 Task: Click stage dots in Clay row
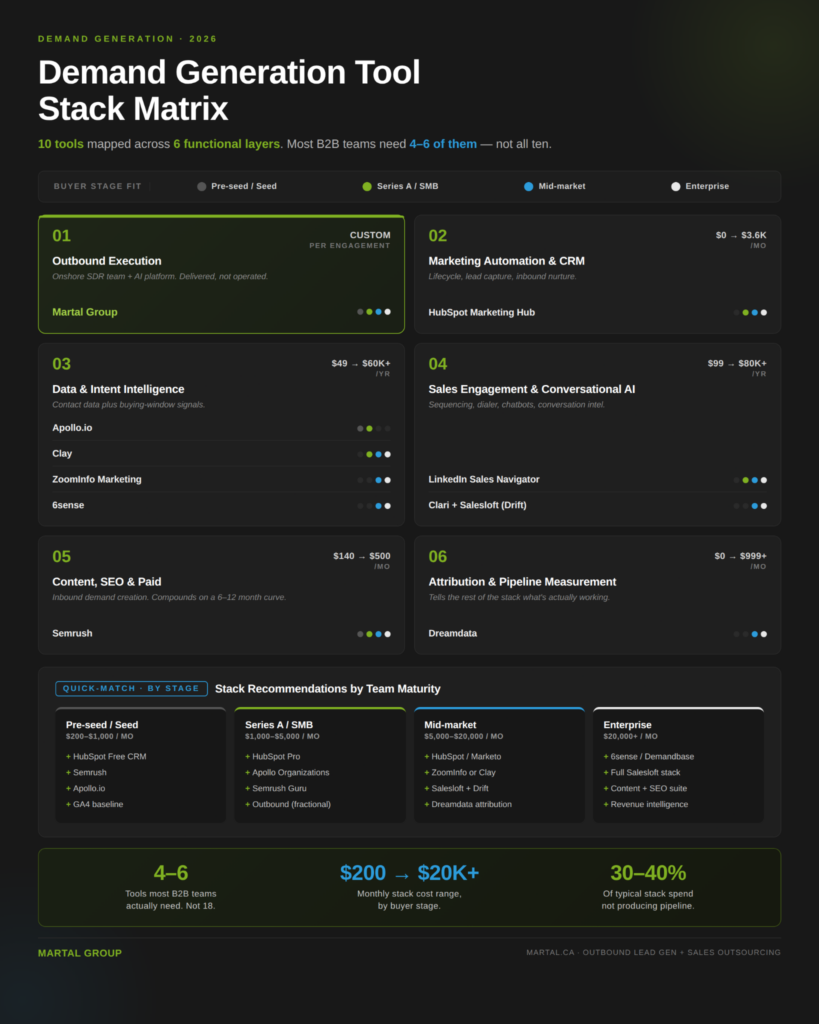(374, 455)
